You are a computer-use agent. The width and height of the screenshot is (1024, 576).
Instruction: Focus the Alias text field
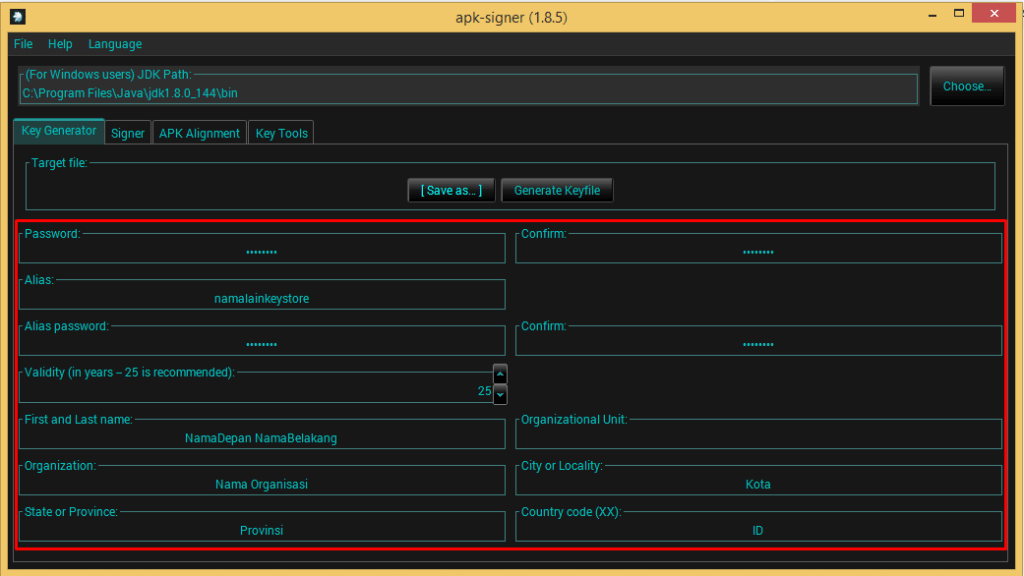[262, 298]
